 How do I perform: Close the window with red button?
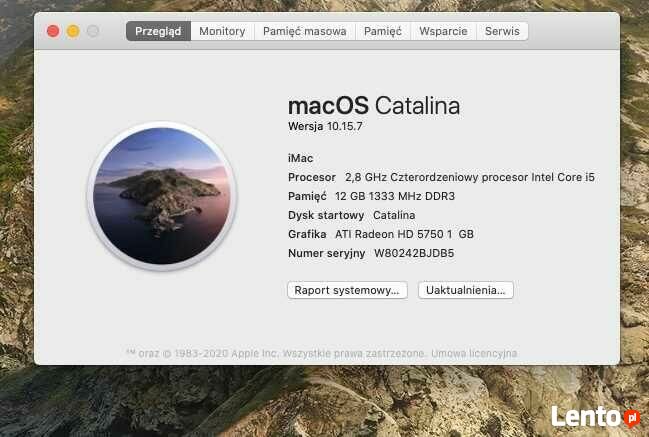[x=53, y=31]
